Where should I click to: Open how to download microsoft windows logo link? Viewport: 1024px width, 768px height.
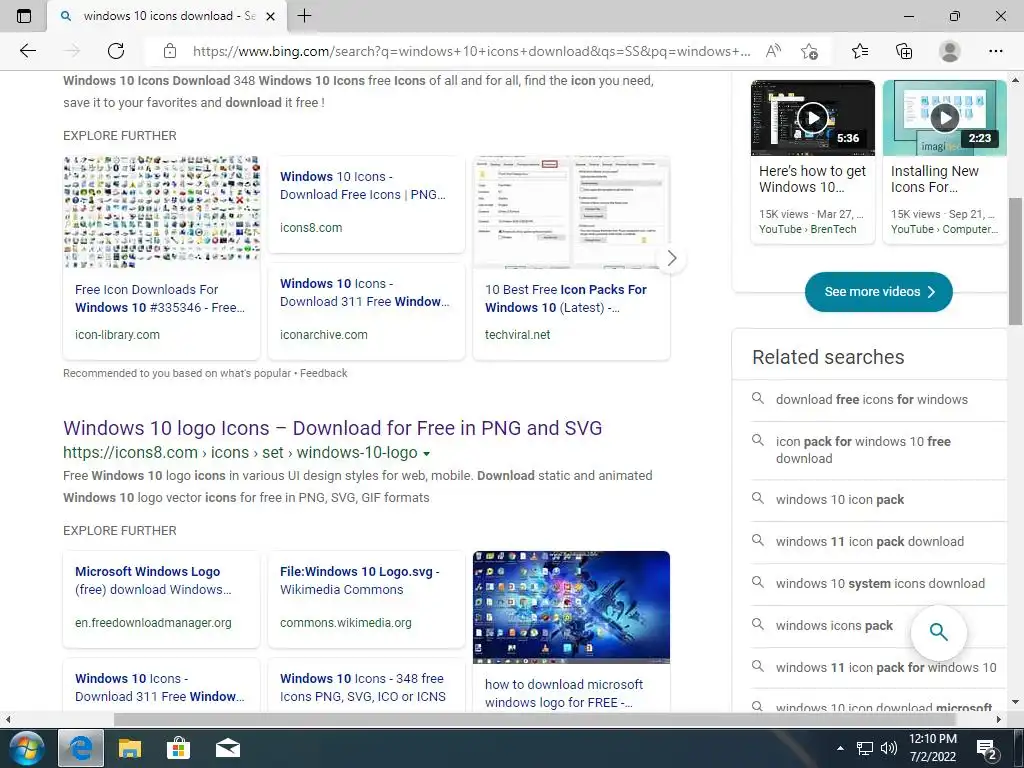564,694
